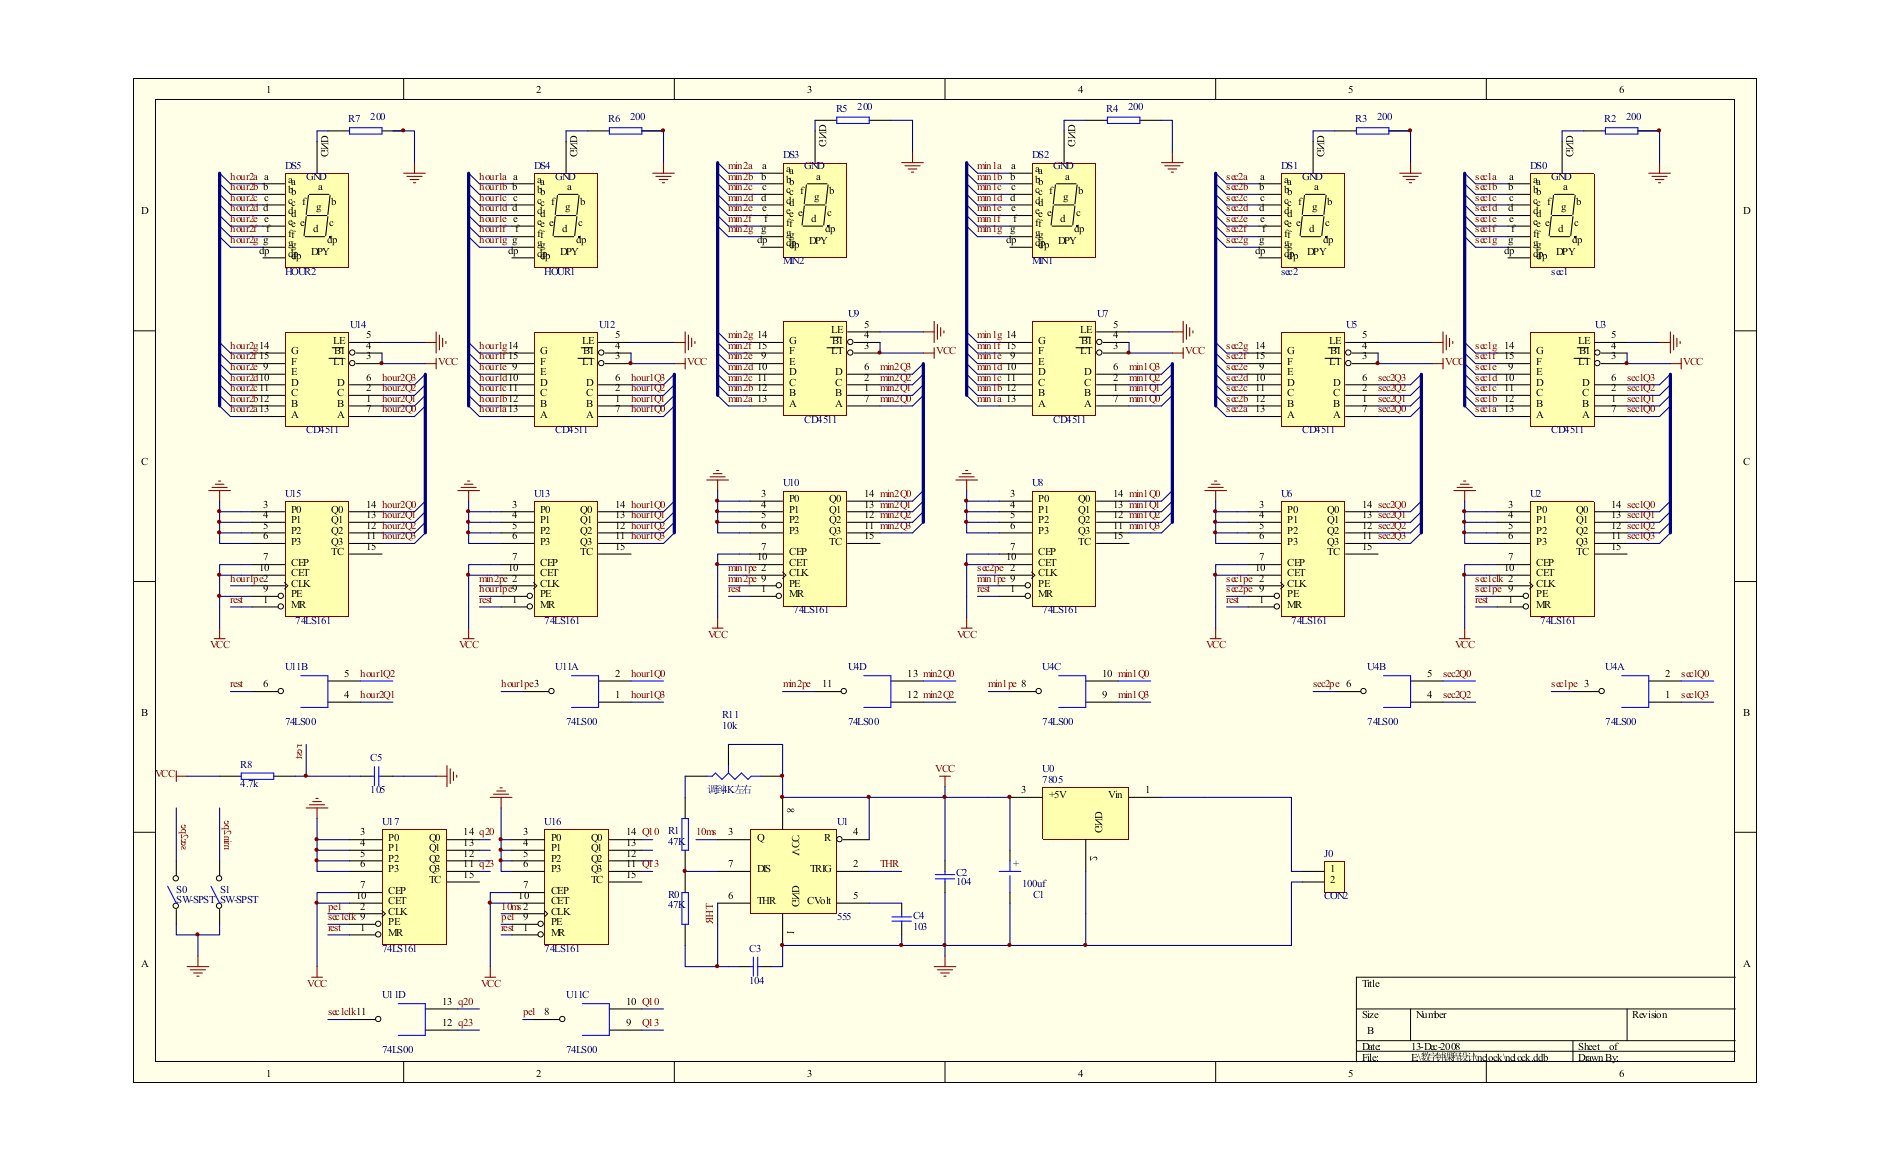This screenshot has width=1890, height=1171.
Task: Click the U8 74LS161 counter block
Action: (x=1064, y=549)
